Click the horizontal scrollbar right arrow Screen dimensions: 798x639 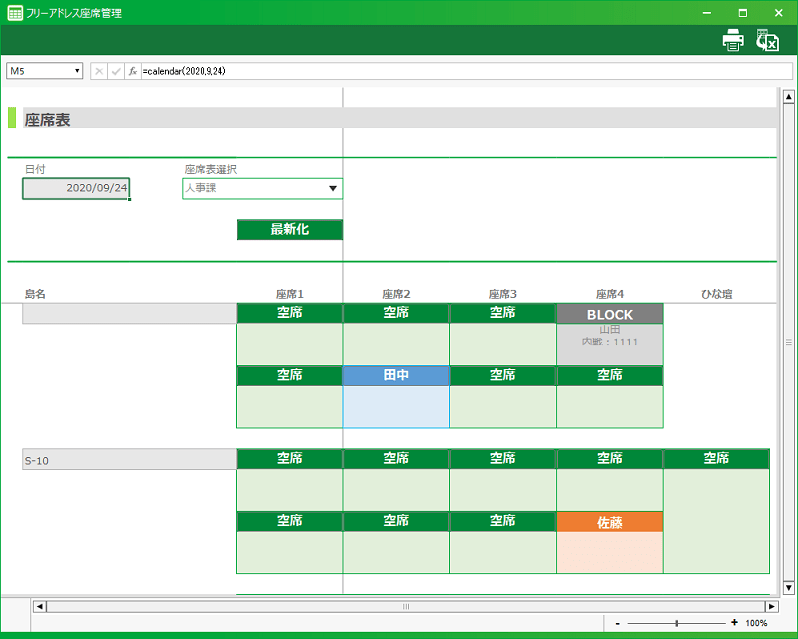771,606
